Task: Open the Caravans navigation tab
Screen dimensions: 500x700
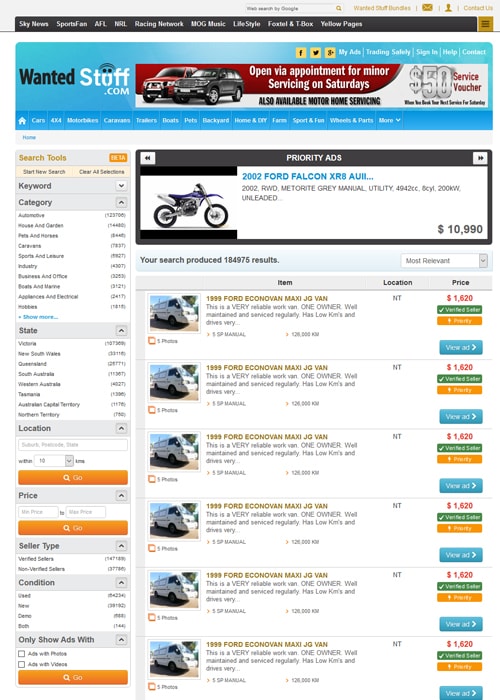Action: [117, 120]
